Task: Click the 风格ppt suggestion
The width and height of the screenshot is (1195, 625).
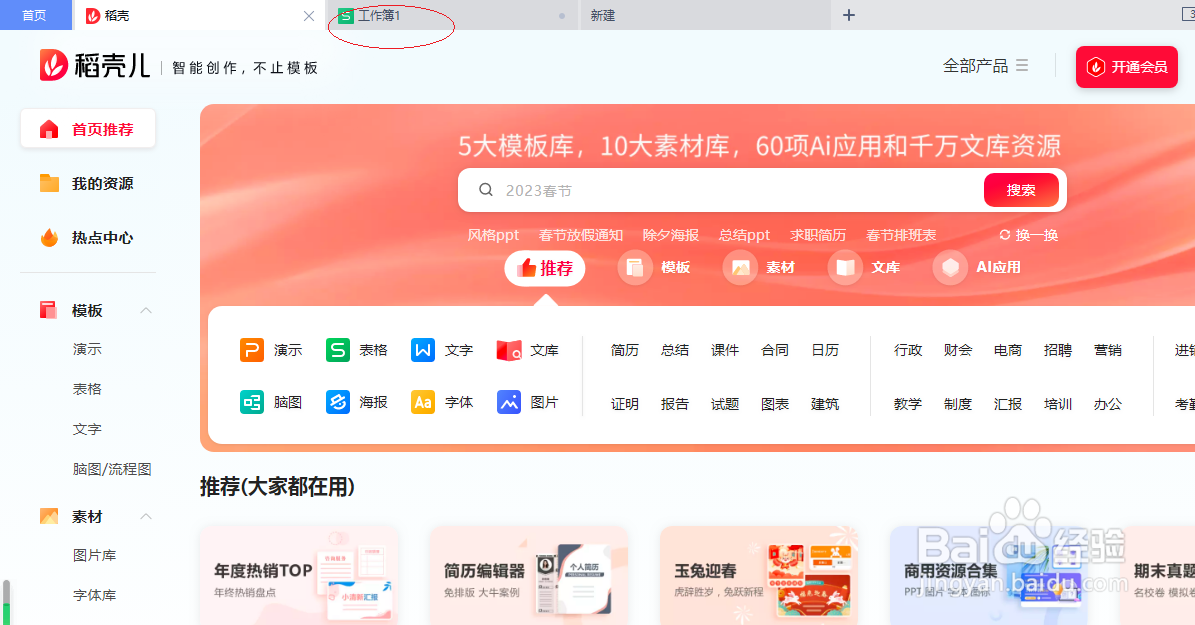Action: tap(493, 235)
